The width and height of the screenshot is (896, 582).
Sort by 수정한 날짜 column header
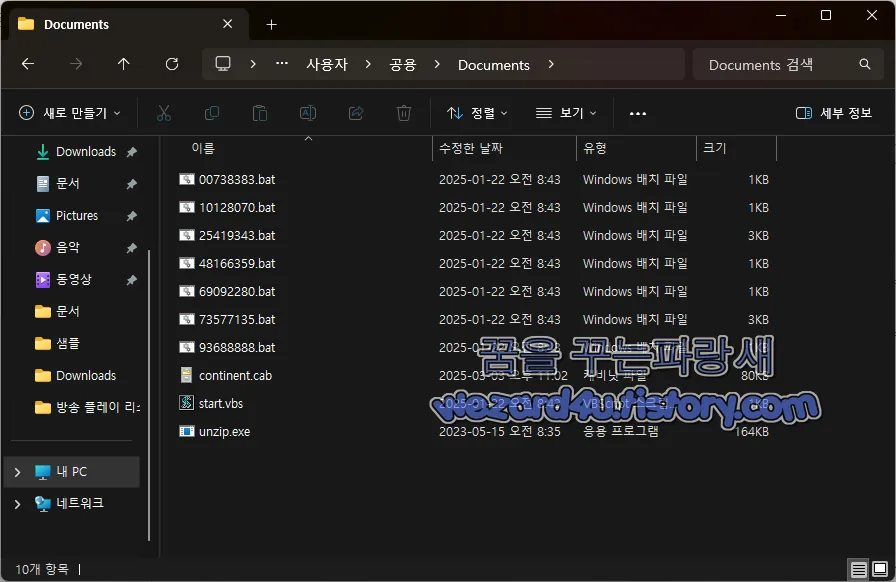(471, 149)
